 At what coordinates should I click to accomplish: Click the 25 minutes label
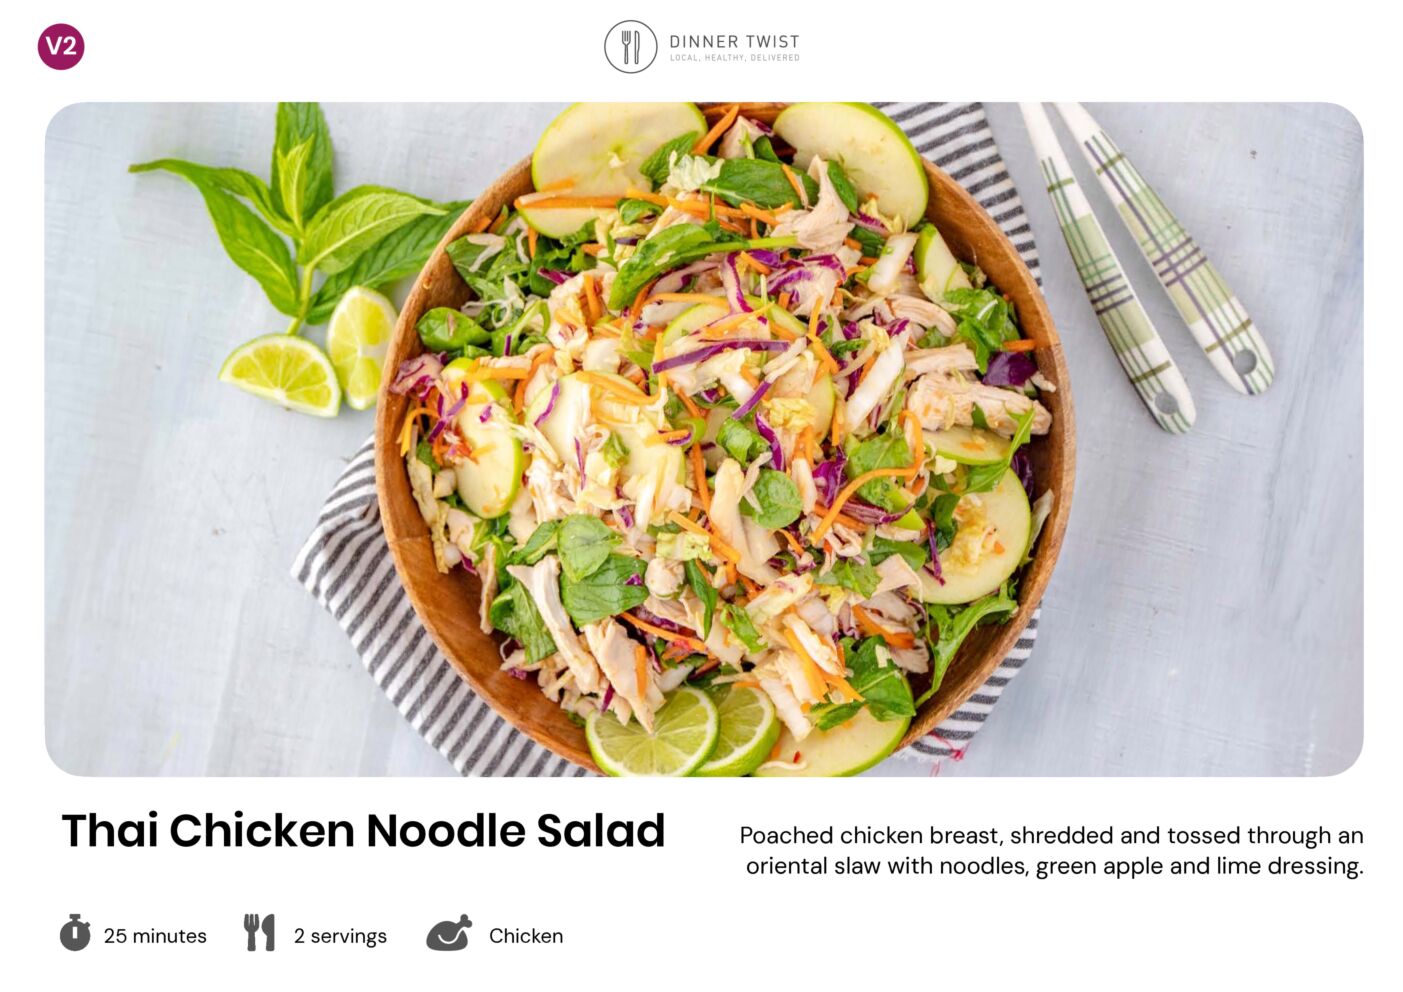point(155,936)
